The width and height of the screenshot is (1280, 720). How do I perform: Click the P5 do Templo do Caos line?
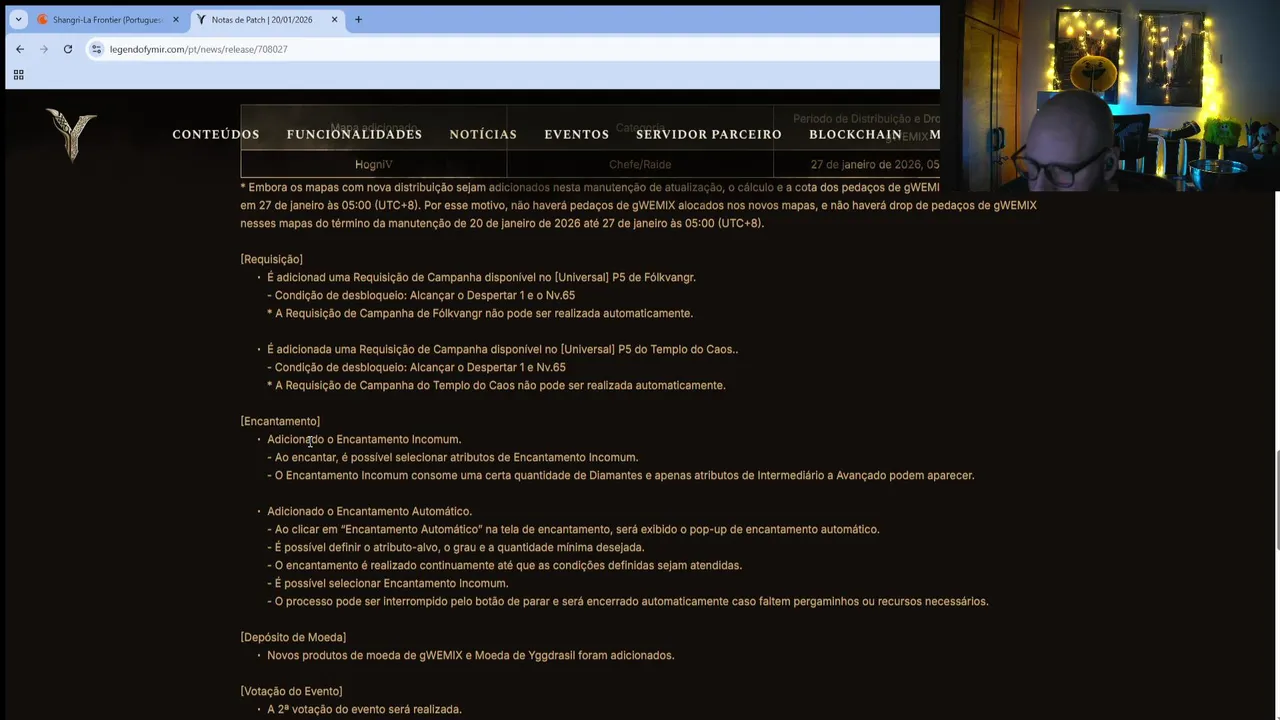pyautogui.click(x=502, y=349)
